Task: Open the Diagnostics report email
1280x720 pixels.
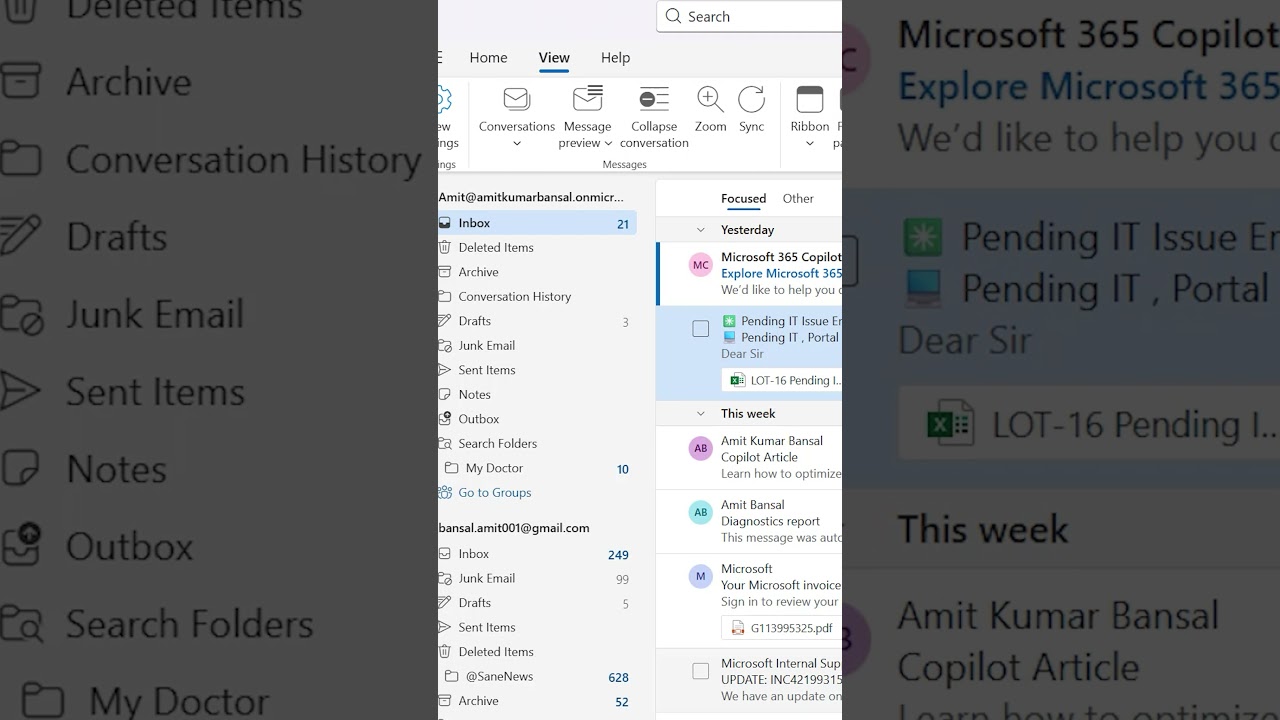Action: pos(750,521)
